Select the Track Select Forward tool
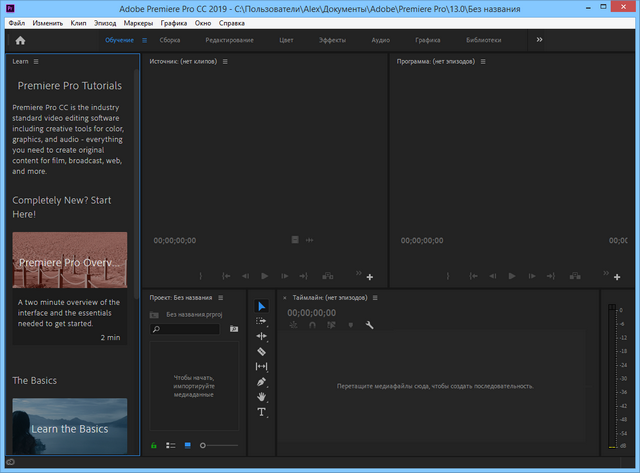 click(x=262, y=321)
